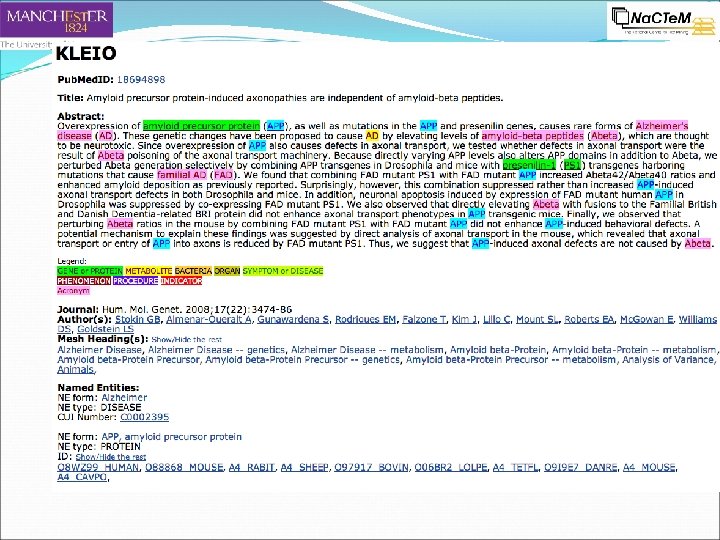Click the SYMPTOM or DISEASE legend swatch
The width and height of the screenshot is (720, 540).
283,271
